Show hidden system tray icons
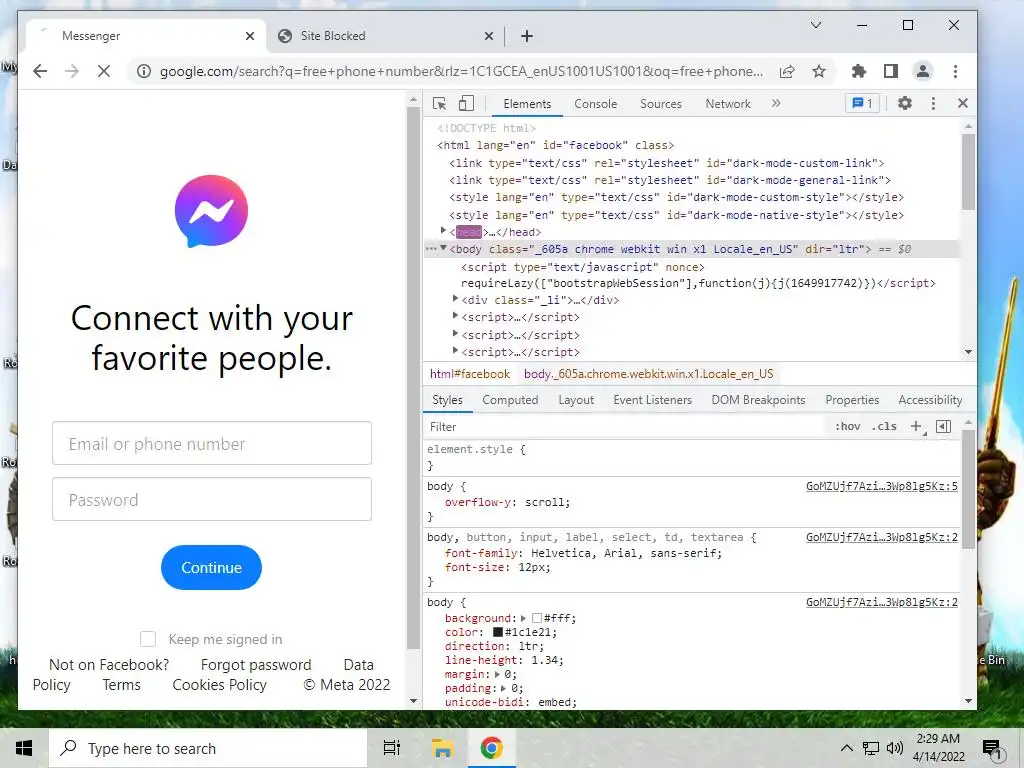 [846, 748]
